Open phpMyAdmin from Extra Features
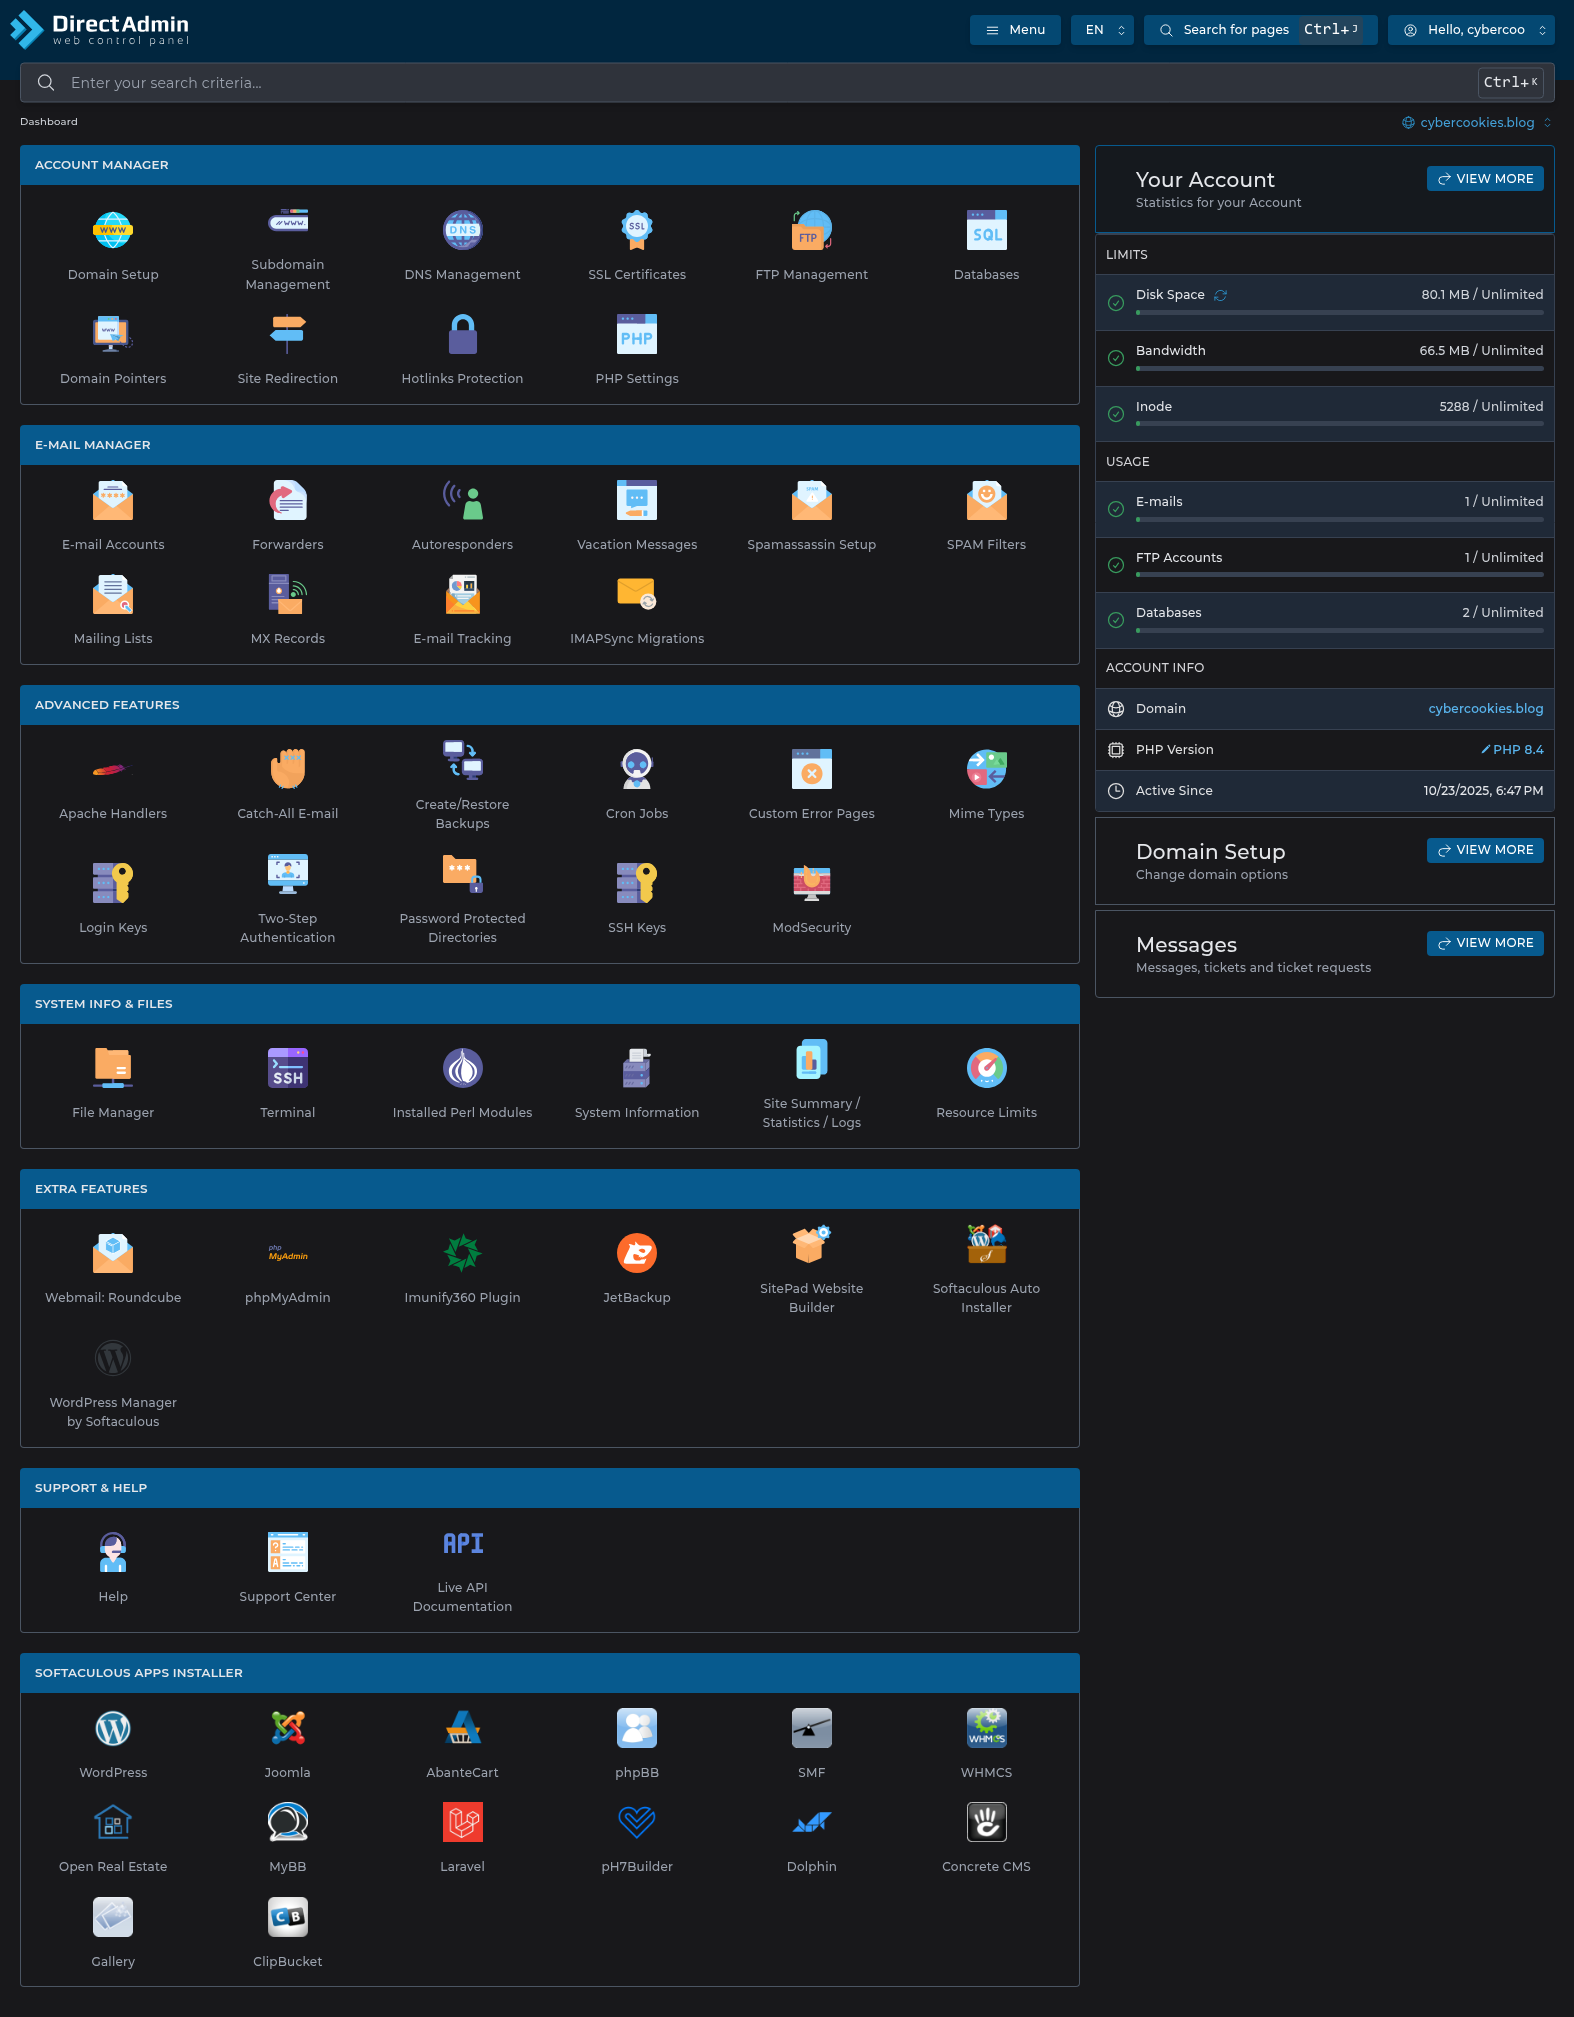 pyautogui.click(x=287, y=1254)
